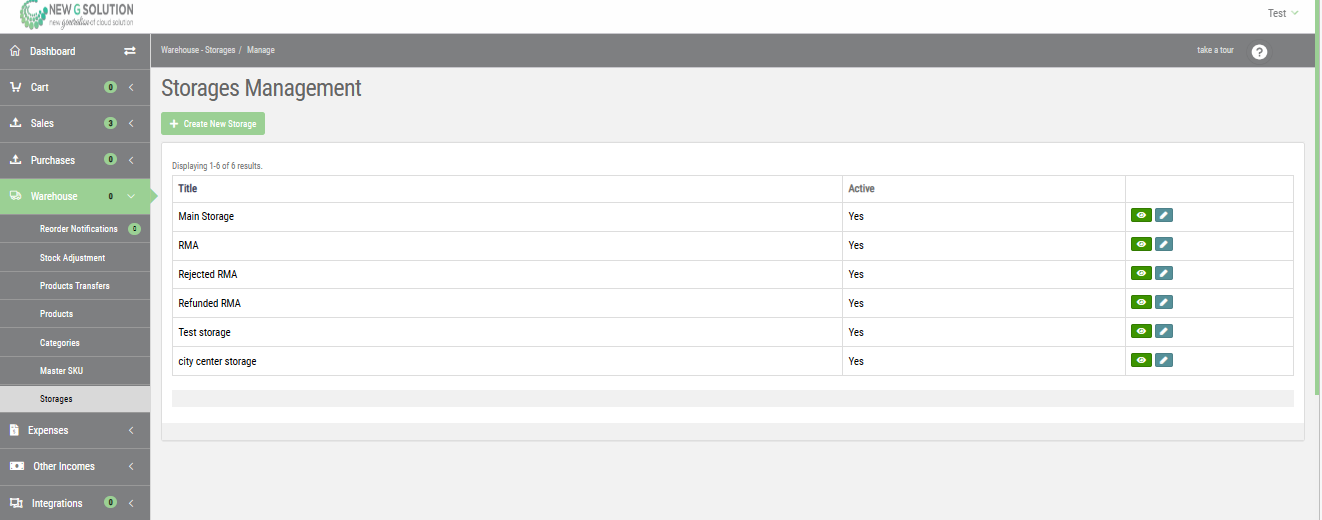Click the Warehouse - Storages breadcrumb
The height and width of the screenshot is (520, 1322).
tap(198, 50)
